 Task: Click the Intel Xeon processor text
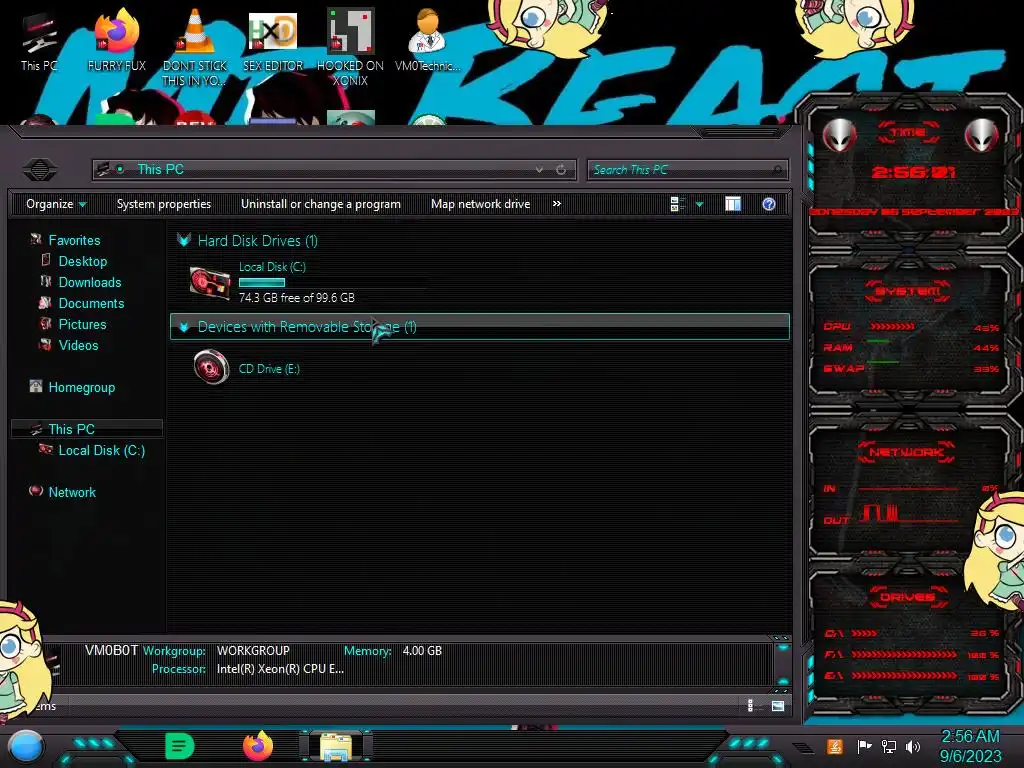point(280,669)
